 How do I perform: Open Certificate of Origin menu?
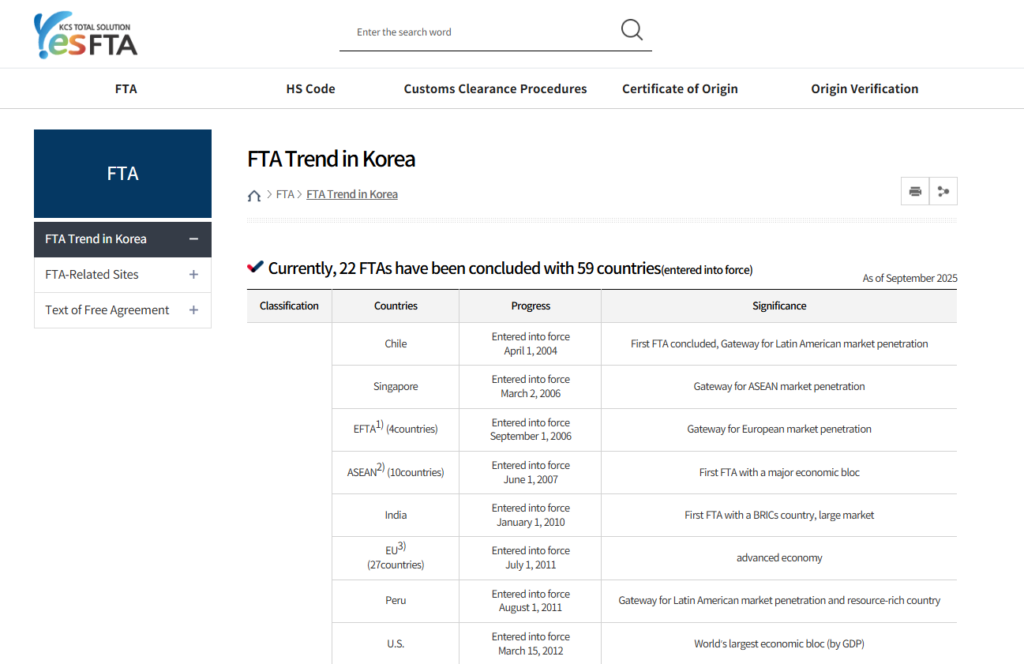coord(680,89)
